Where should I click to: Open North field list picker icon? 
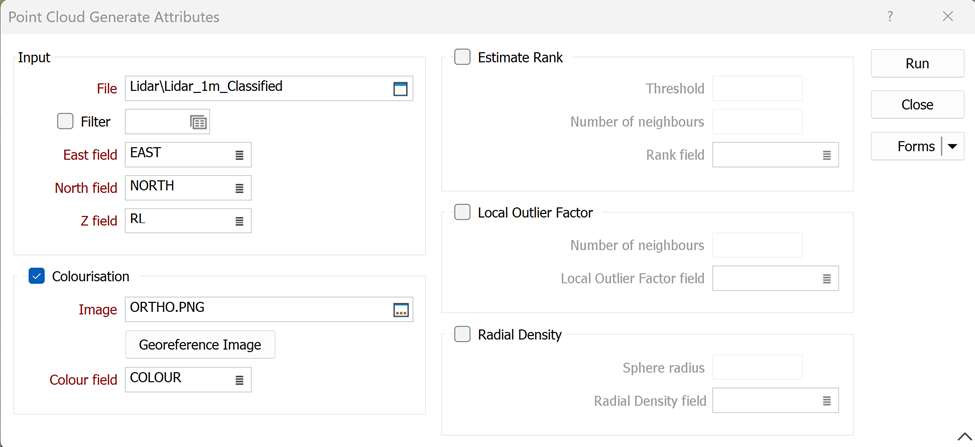[239, 188]
